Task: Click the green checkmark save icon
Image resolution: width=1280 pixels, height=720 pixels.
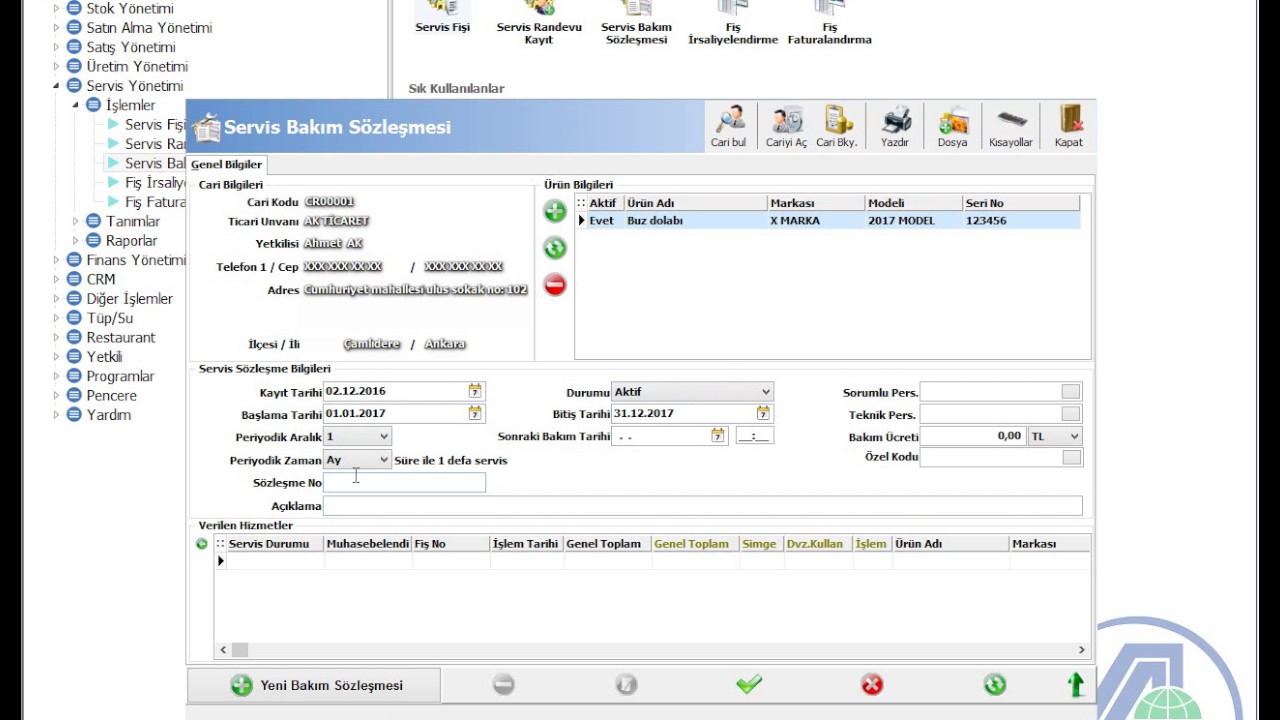Action: pos(749,684)
